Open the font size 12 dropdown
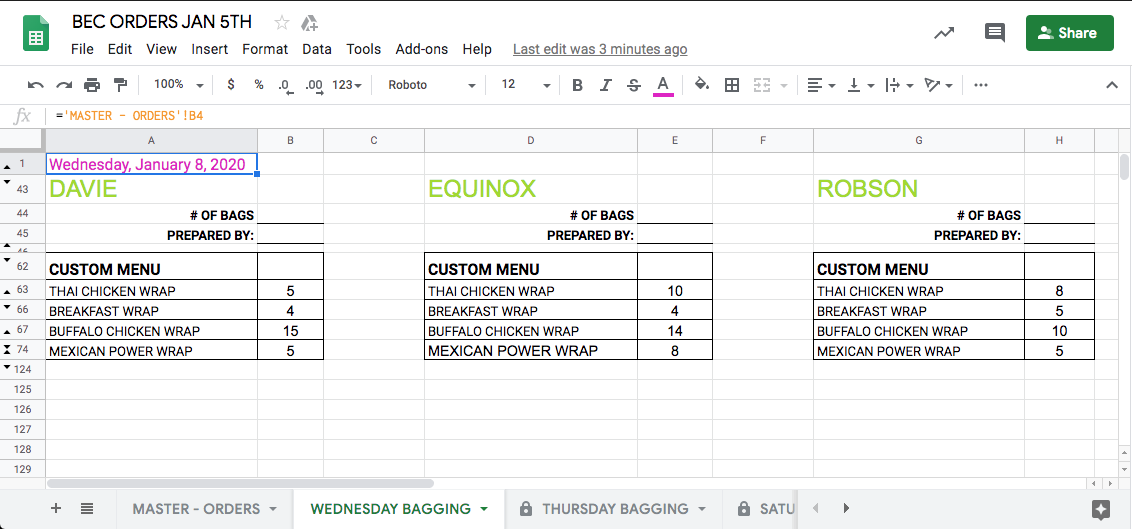 (525, 85)
